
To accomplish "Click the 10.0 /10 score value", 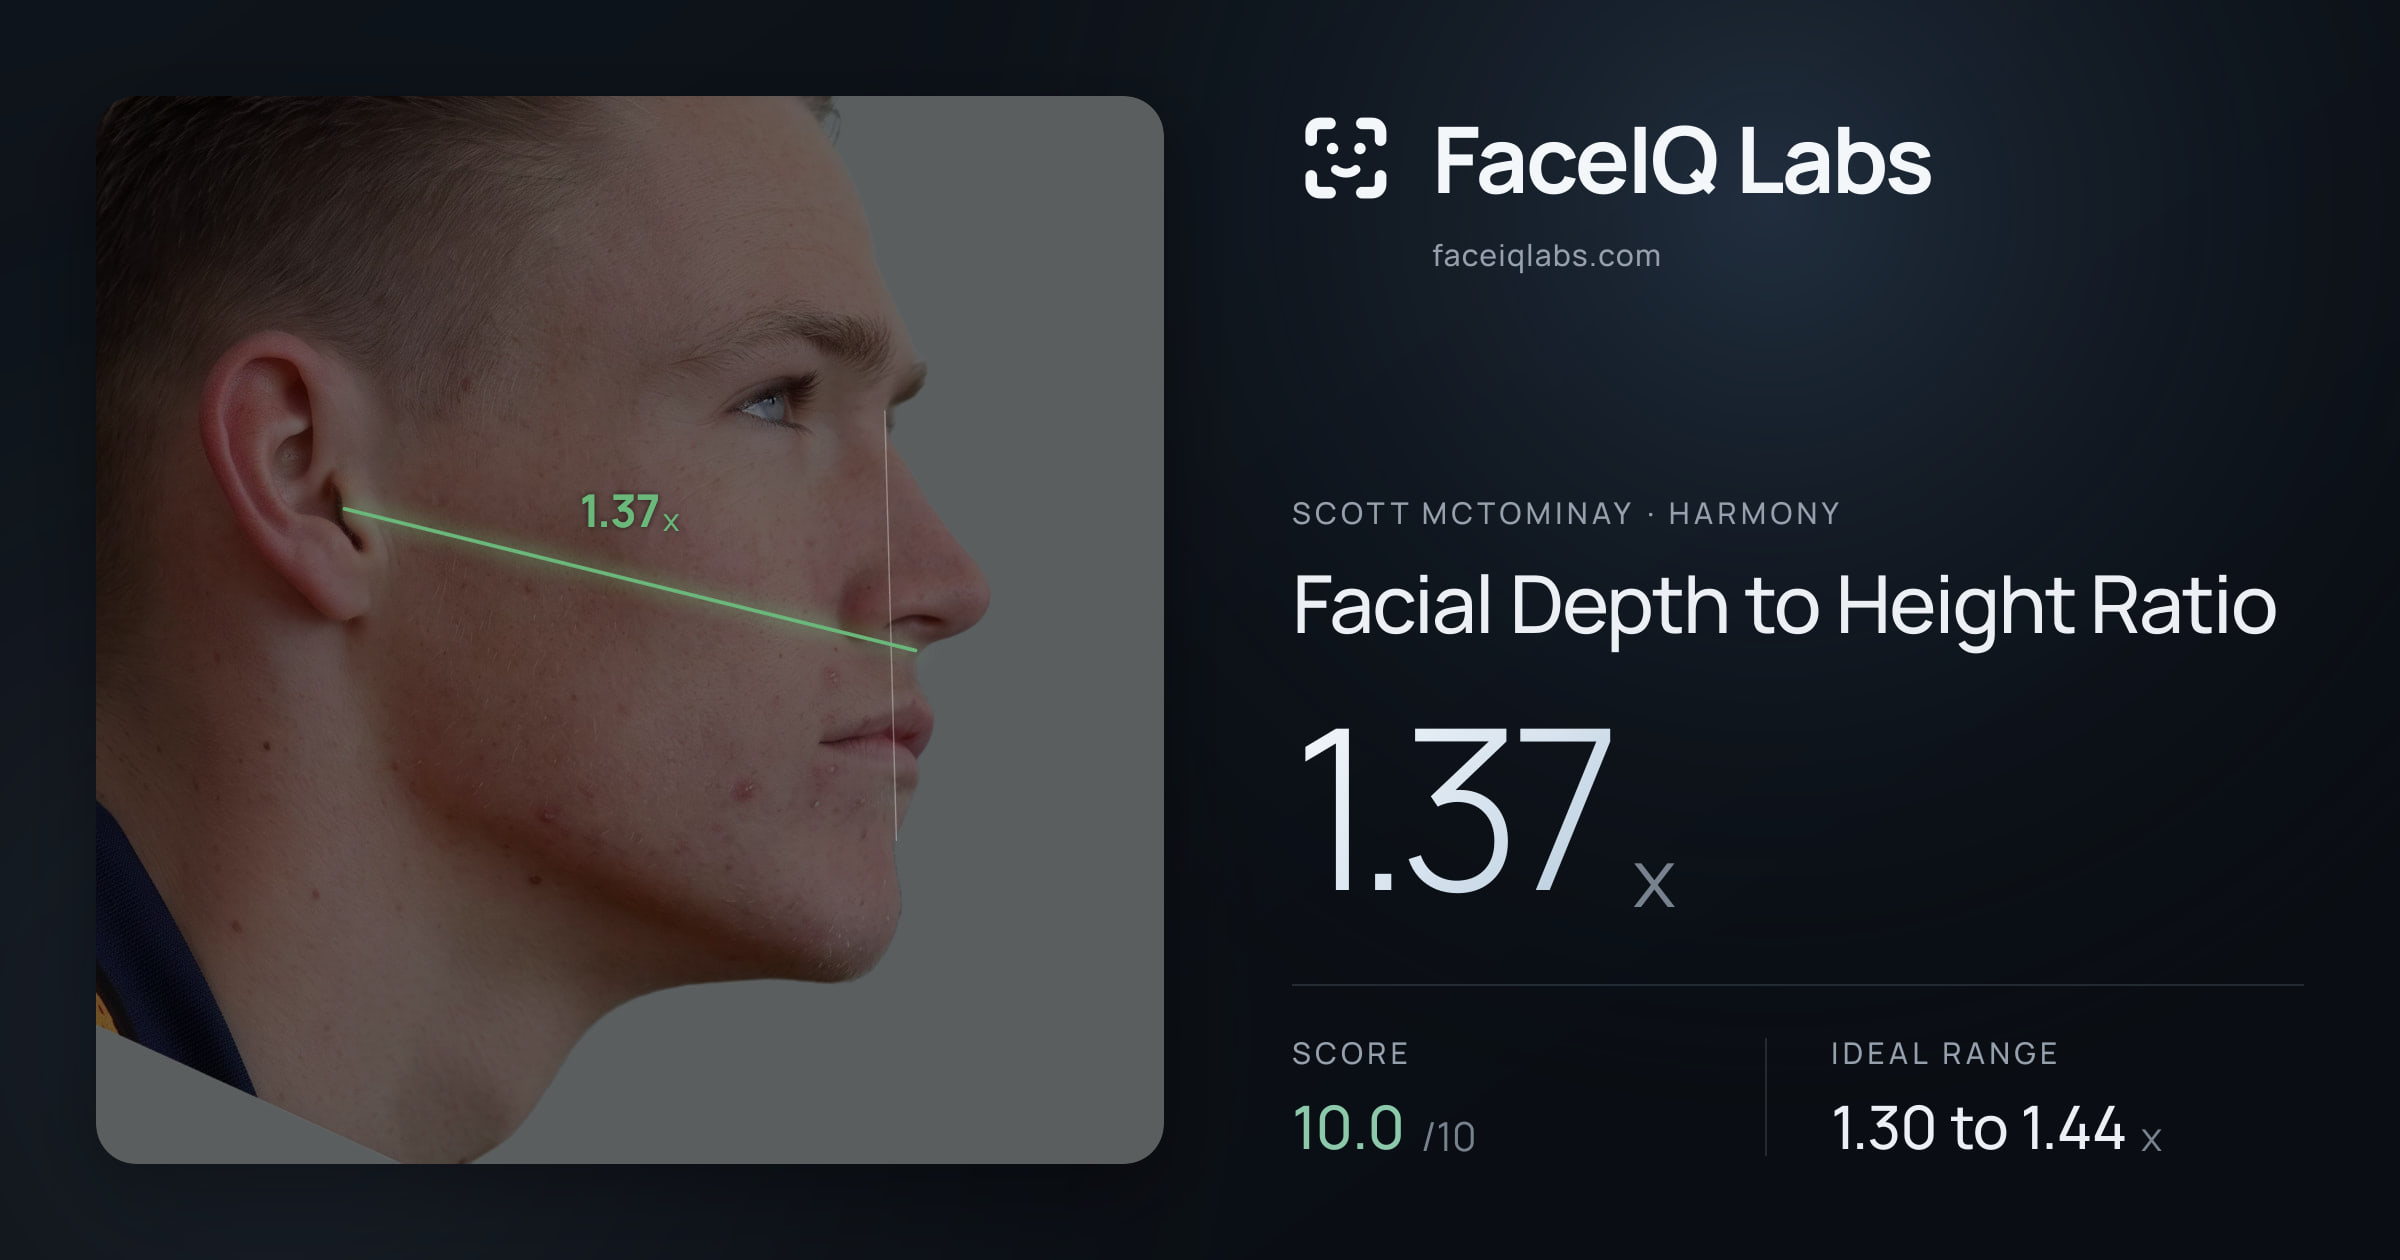I will pos(1383,1129).
